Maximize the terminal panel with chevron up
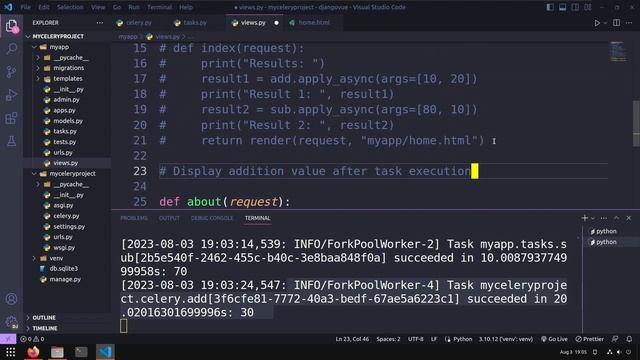Image resolution: width=640 pixels, height=360 pixels. (616, 218)
